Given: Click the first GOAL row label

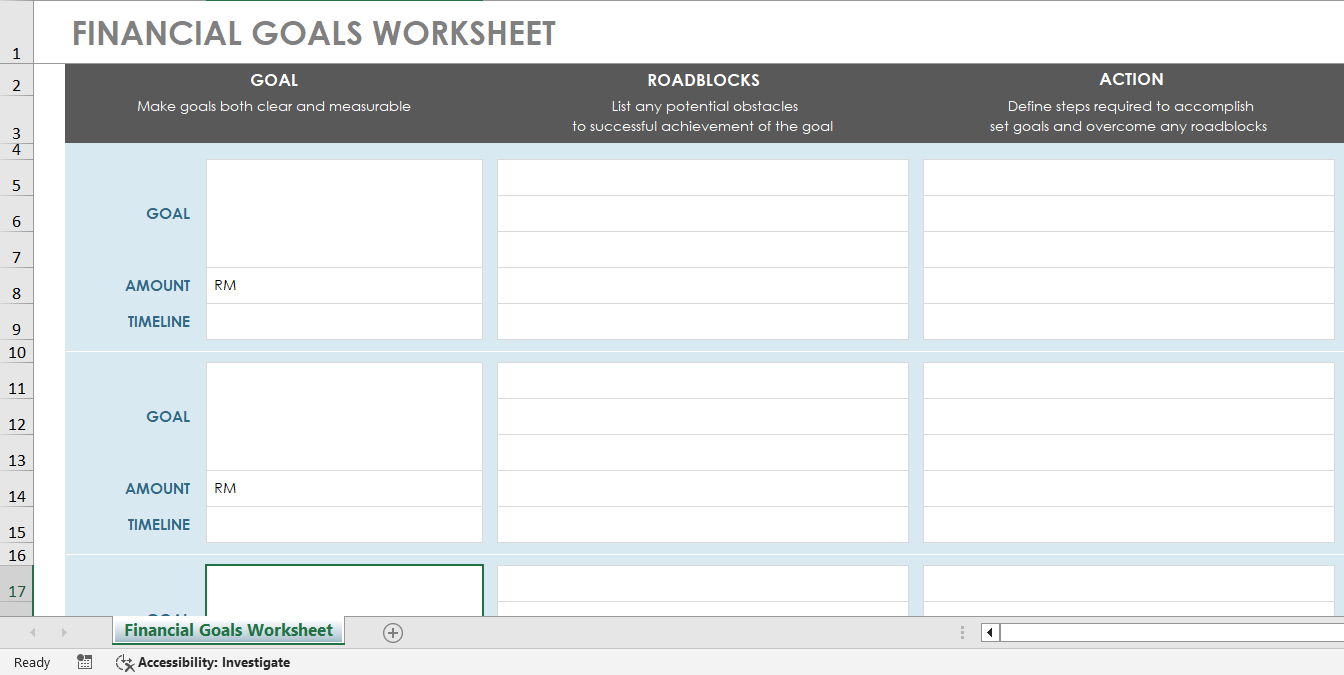Looking at the screenshot, I should click(x=168, y=214).
